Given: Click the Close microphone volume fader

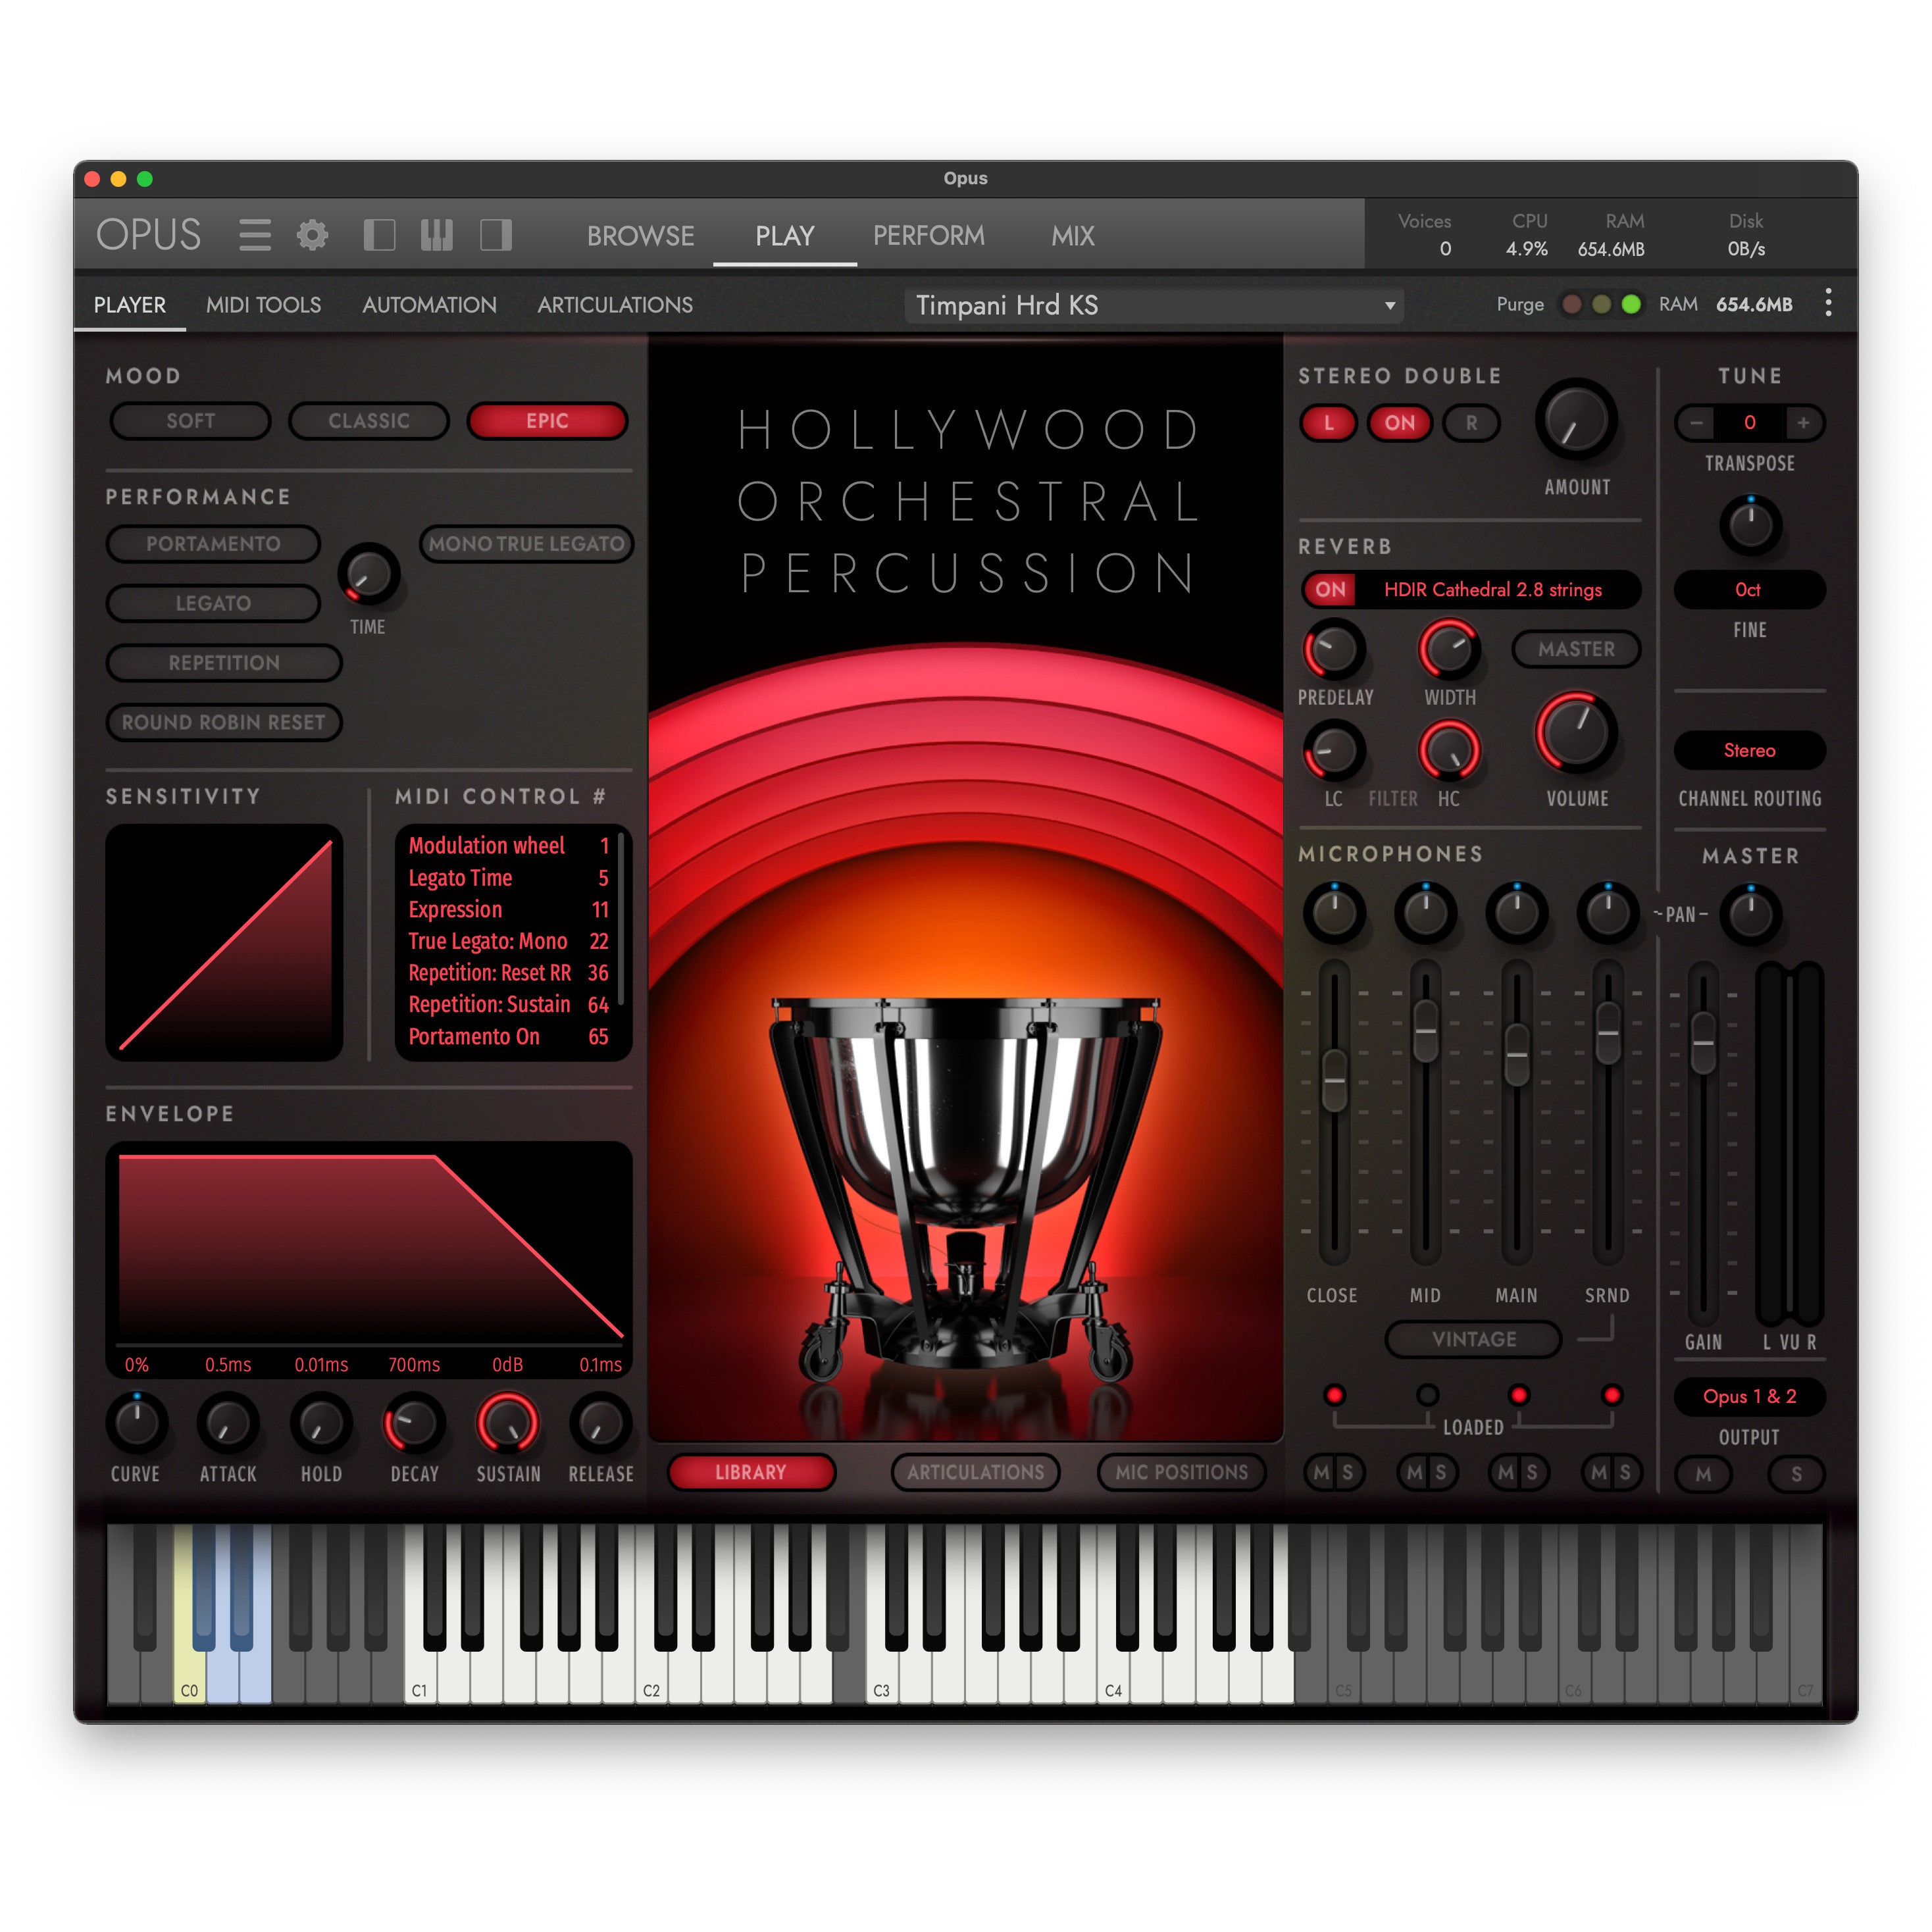Looking at the screenshot, I should coord(1334,1080).
